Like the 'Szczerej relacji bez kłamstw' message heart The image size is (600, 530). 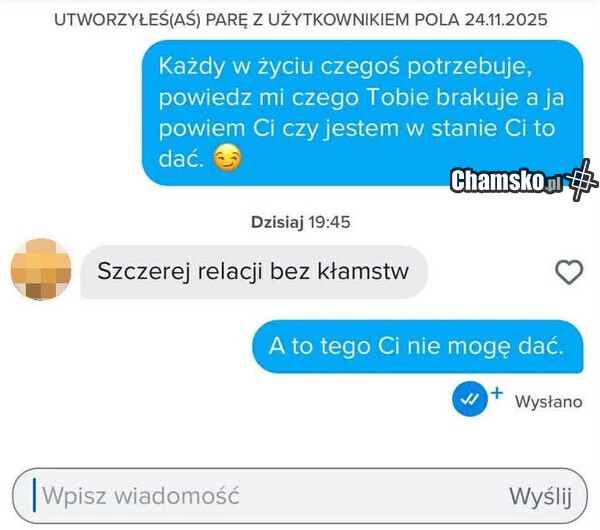tap(569, 272)
